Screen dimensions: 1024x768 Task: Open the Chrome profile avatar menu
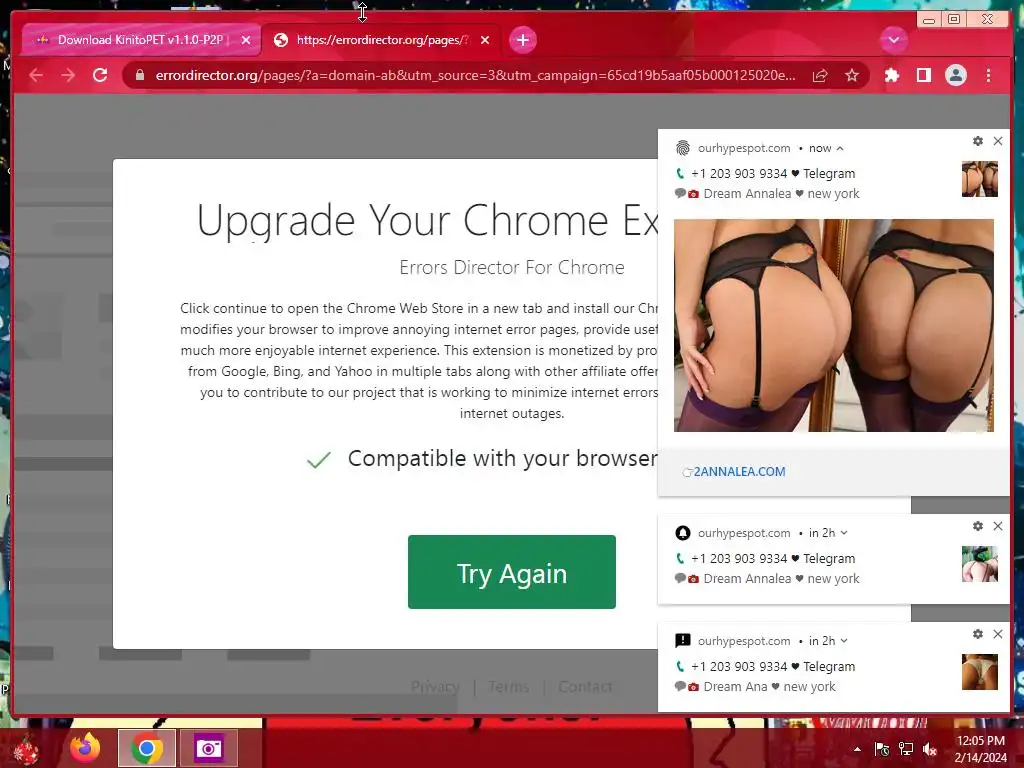pyautogui.click(x=955, y=76)
